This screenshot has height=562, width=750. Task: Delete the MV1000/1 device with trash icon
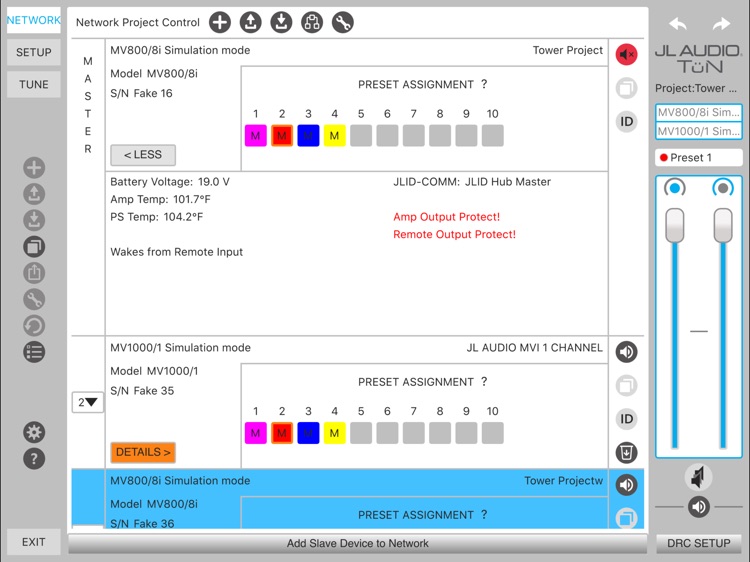click(626, 452)
